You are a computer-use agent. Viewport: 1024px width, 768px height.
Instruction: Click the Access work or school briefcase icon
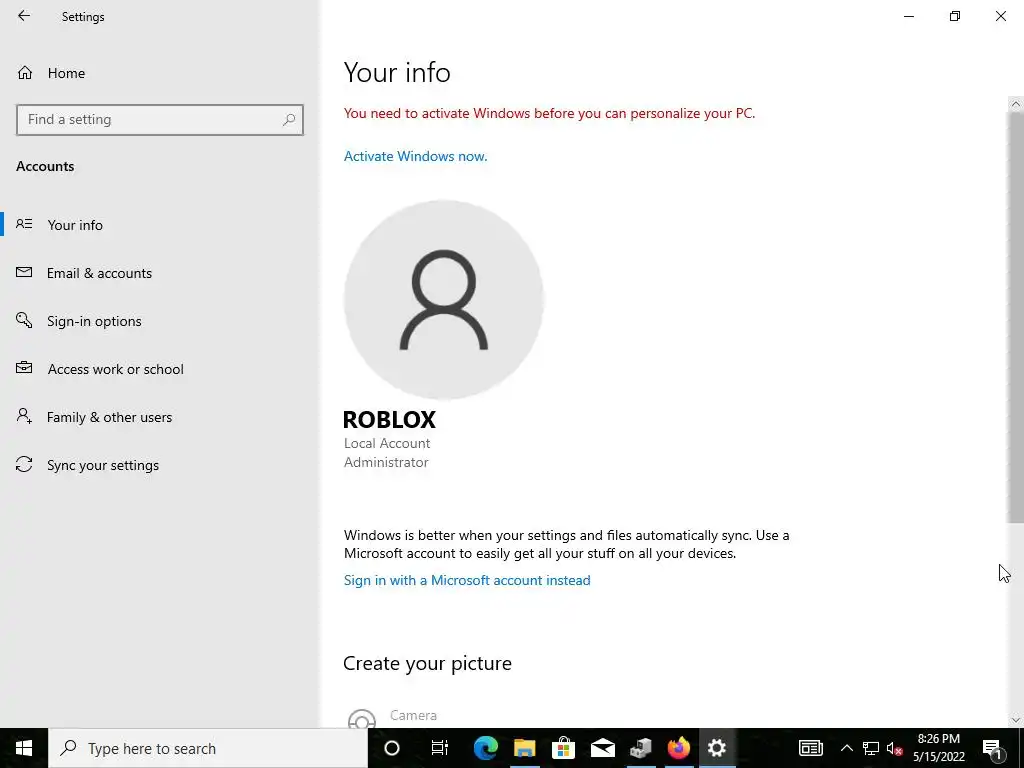pyautogui.click(x=24, y=368)
